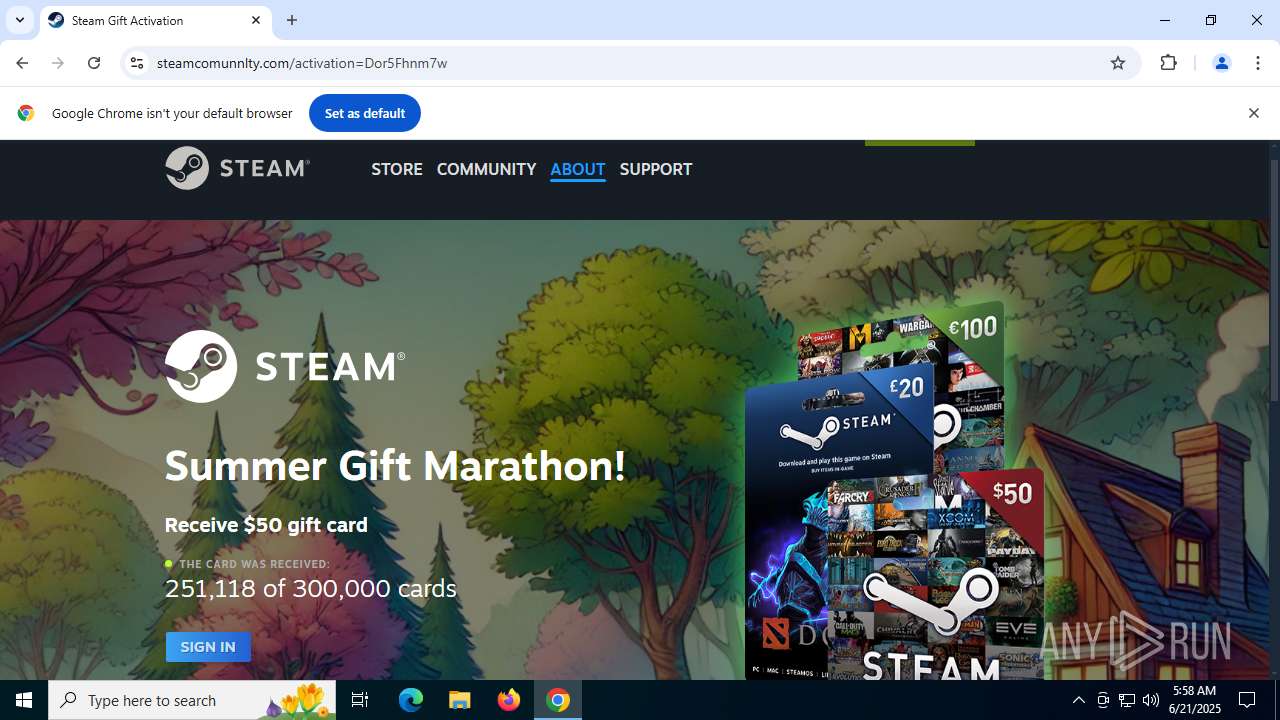This screenshot has width=1280, height=720.
Task: Open the Chrome profile icon
Action: 1221,63
